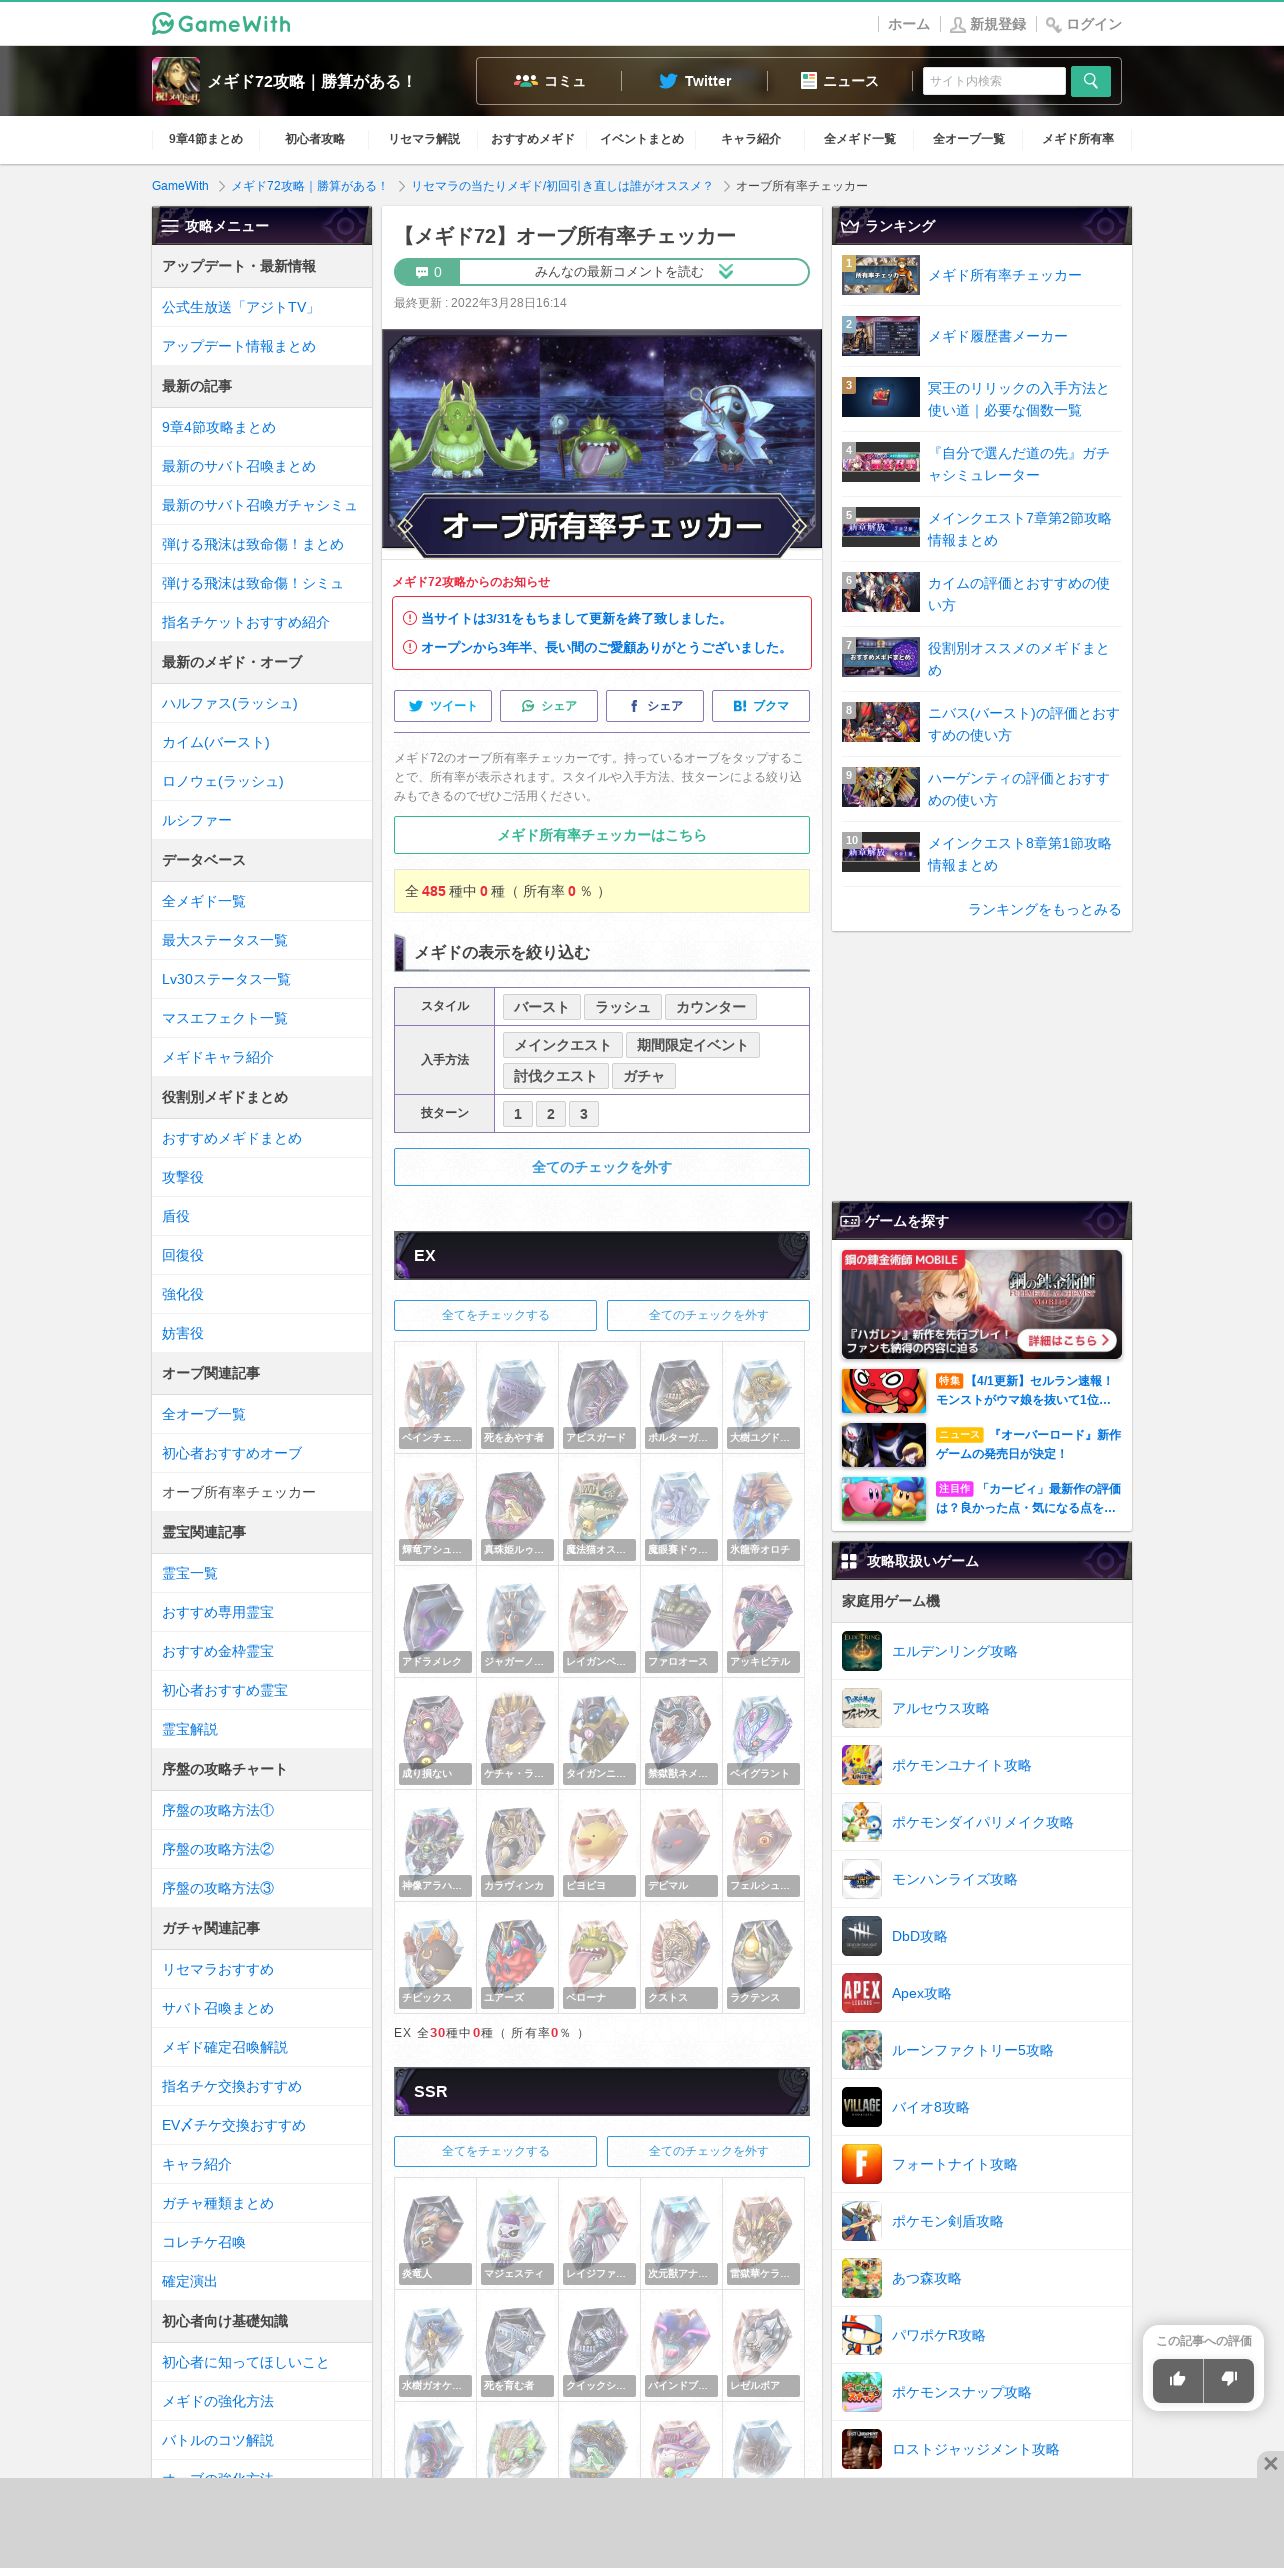Click the green search magnifier button
1284x2568 pixels.
click(1090, 81)
